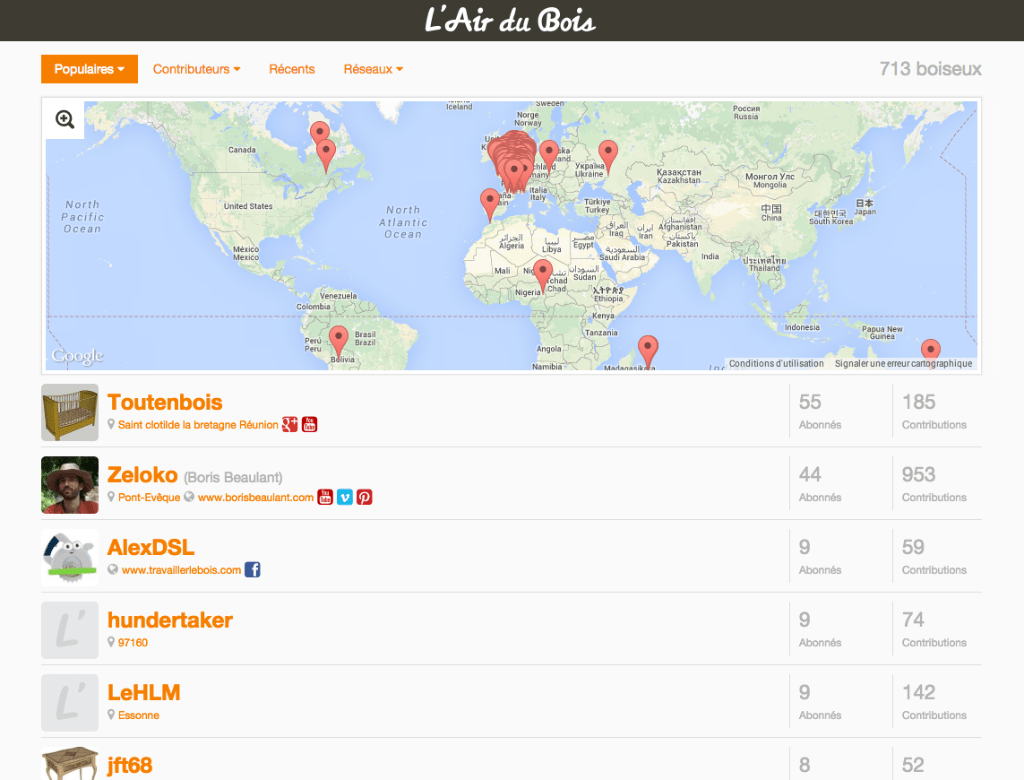The image size is (1024, 780).
Task: Expand the Réseaux dropdown menu
Action: [x=374, y=69]
